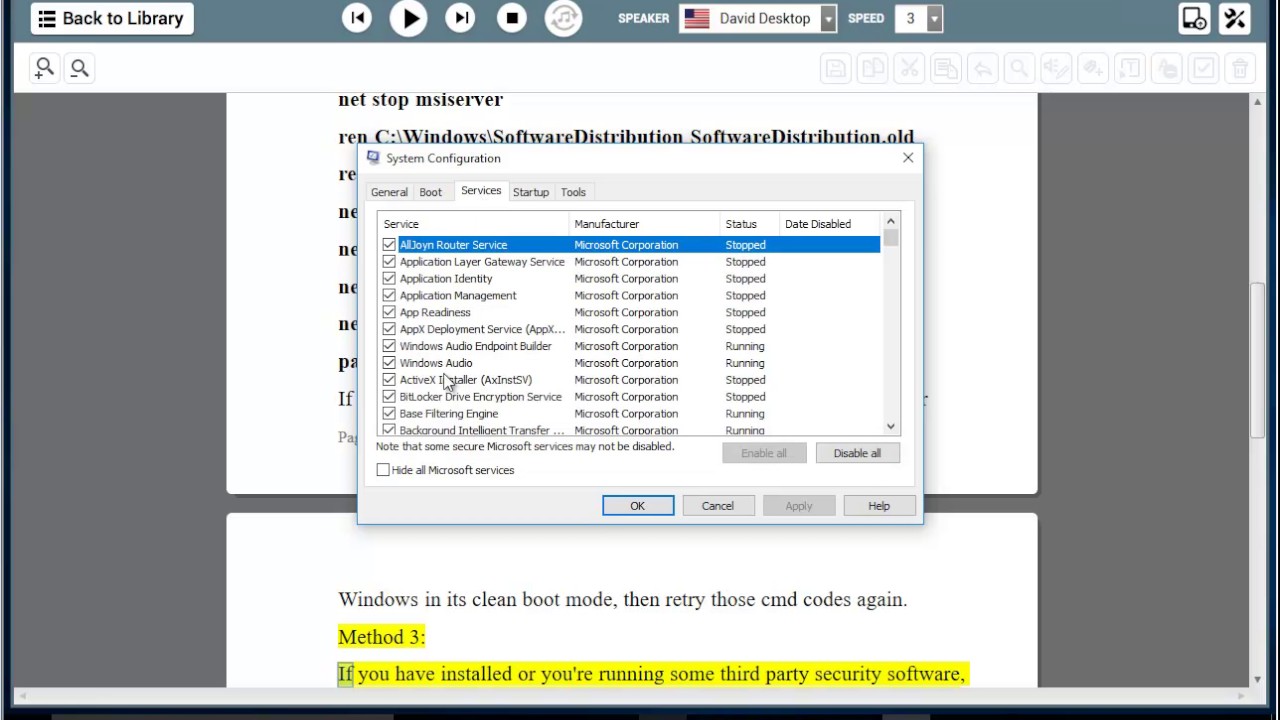The image size is (1280, 720).
Task: Sort by the Status column header
Action: (x=750, y=224)
